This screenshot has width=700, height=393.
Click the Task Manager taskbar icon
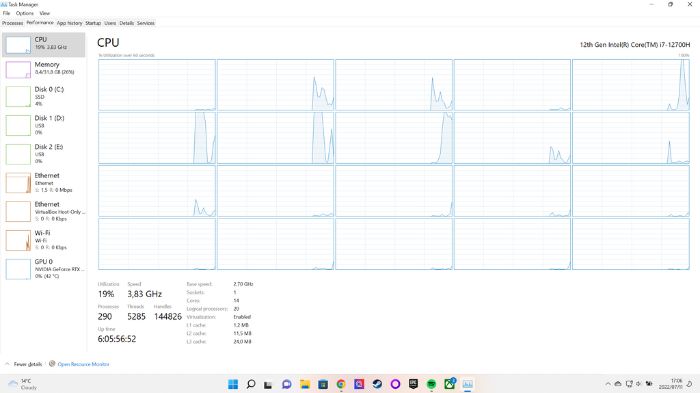pos(467,384)
